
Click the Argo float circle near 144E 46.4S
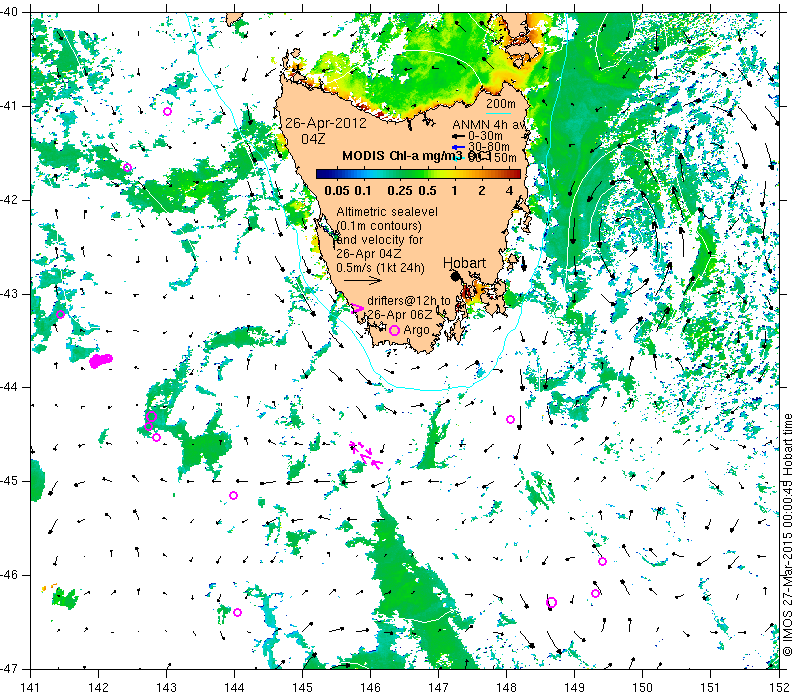tap(237, 612)
